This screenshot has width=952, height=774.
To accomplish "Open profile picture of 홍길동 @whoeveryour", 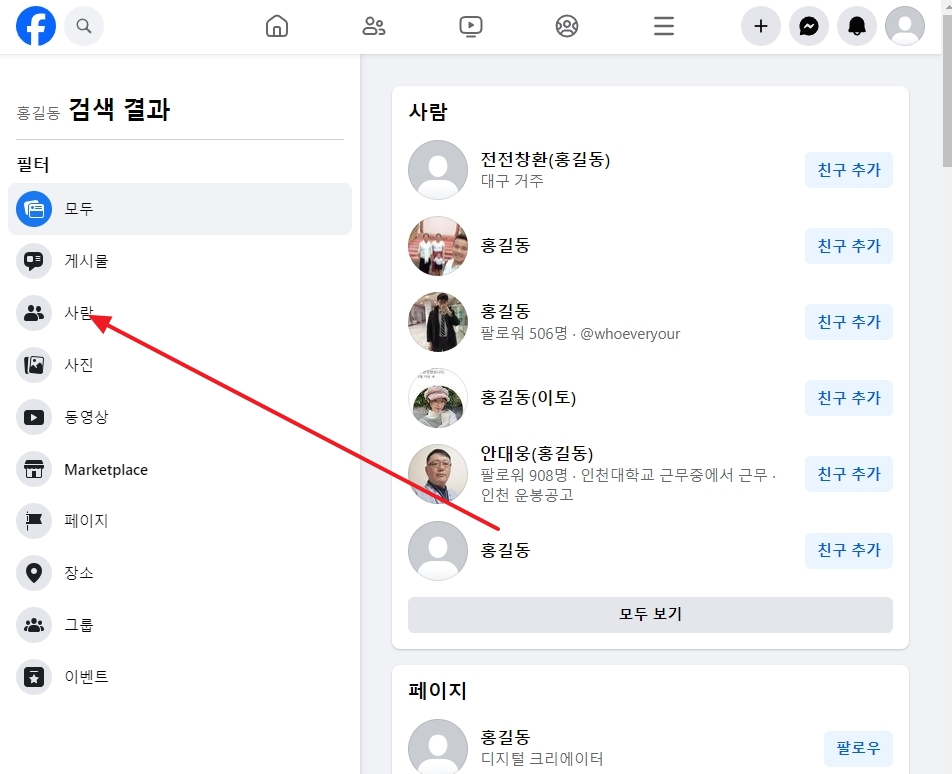I will (x=438, y=322).
